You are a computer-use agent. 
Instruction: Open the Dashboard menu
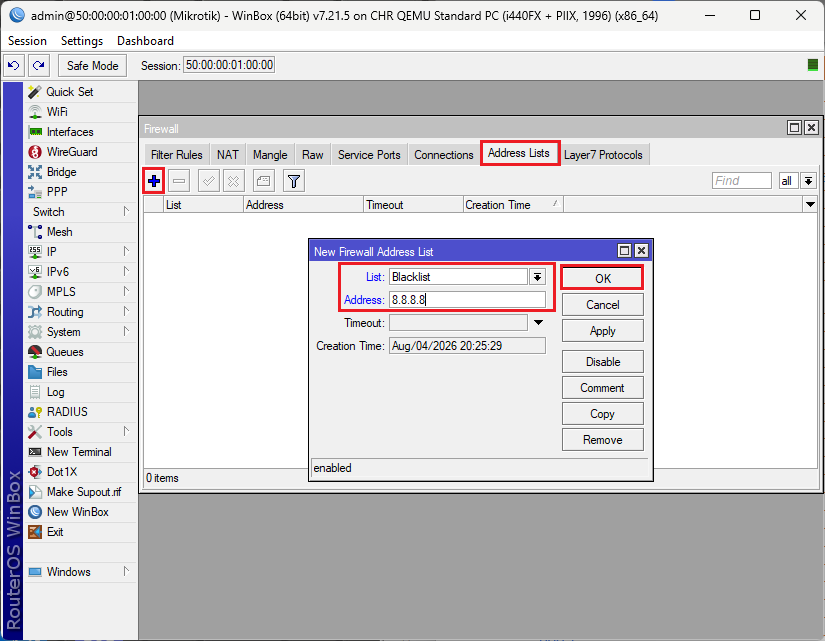[x=145, y=41]
